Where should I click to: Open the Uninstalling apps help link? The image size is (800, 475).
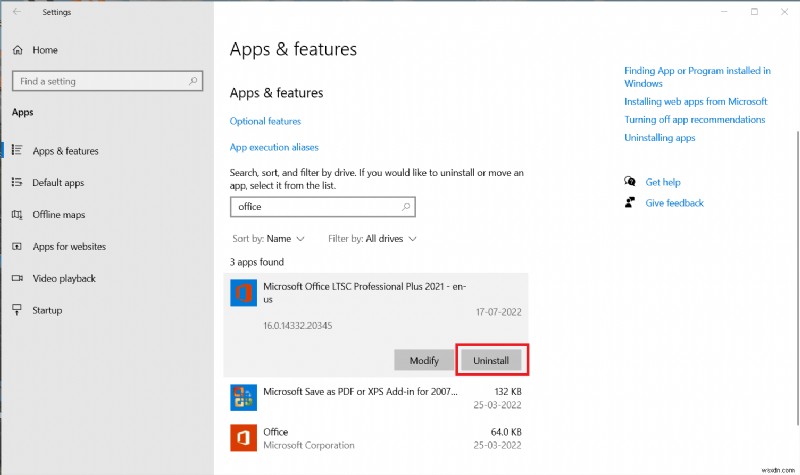click(x=660, y=138)
